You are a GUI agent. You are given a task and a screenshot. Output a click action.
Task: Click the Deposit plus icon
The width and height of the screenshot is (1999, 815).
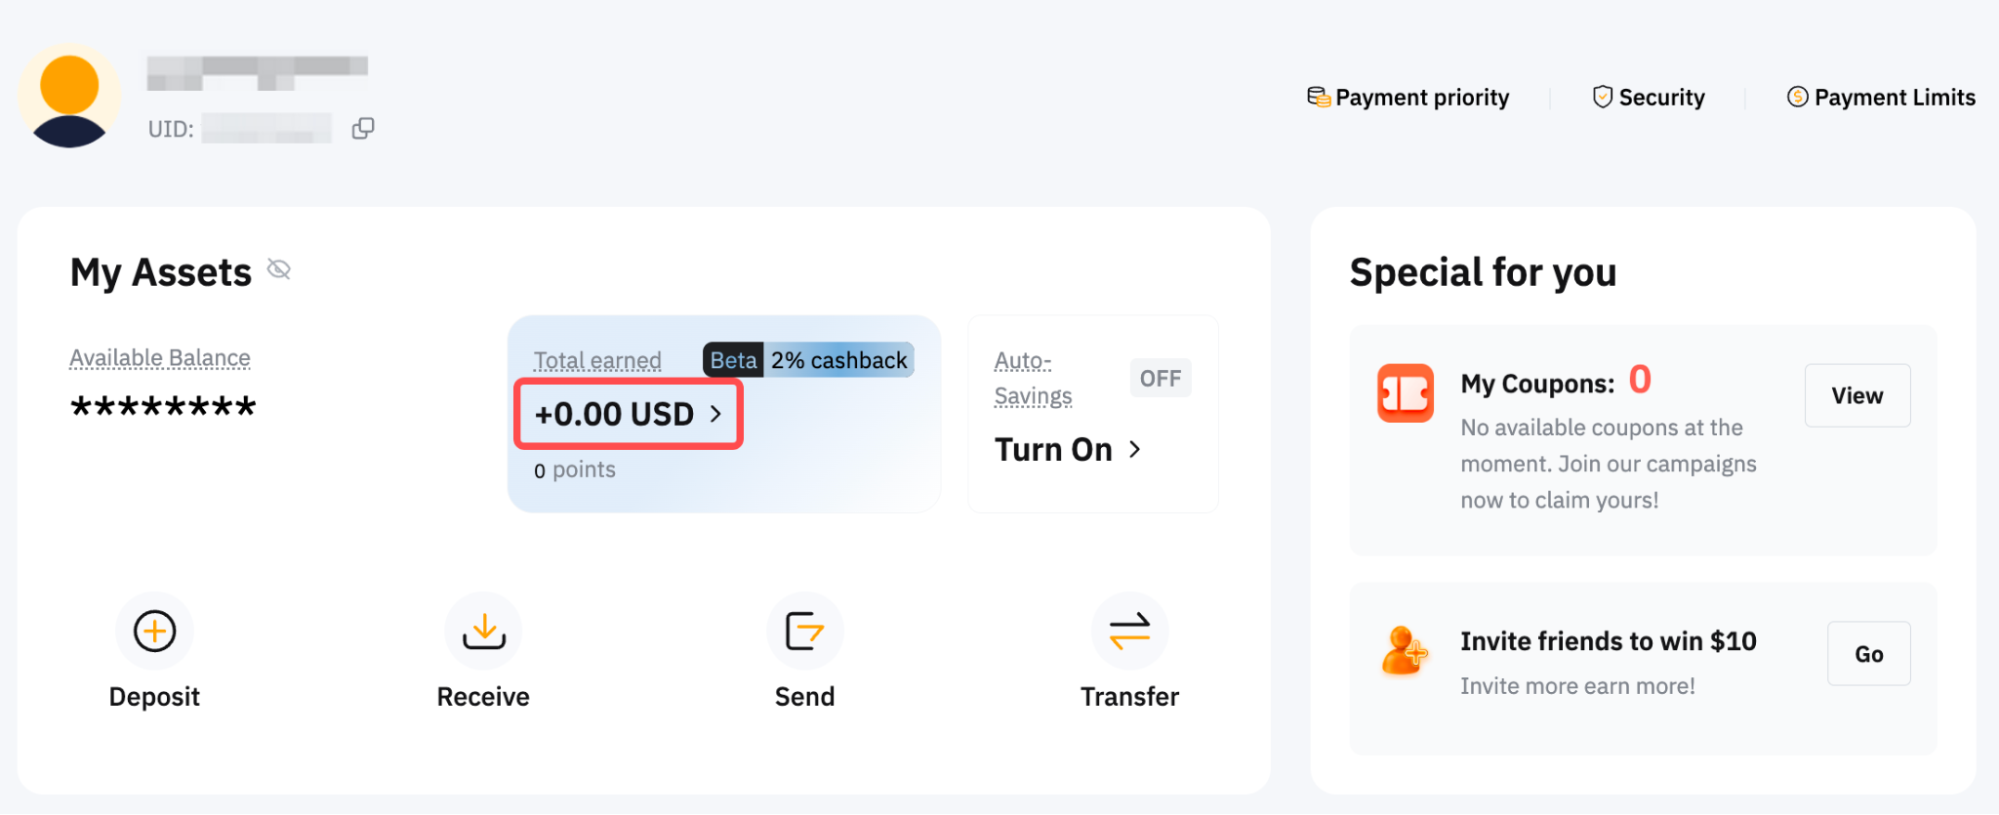pyautogui.click(x=155, y=631)
